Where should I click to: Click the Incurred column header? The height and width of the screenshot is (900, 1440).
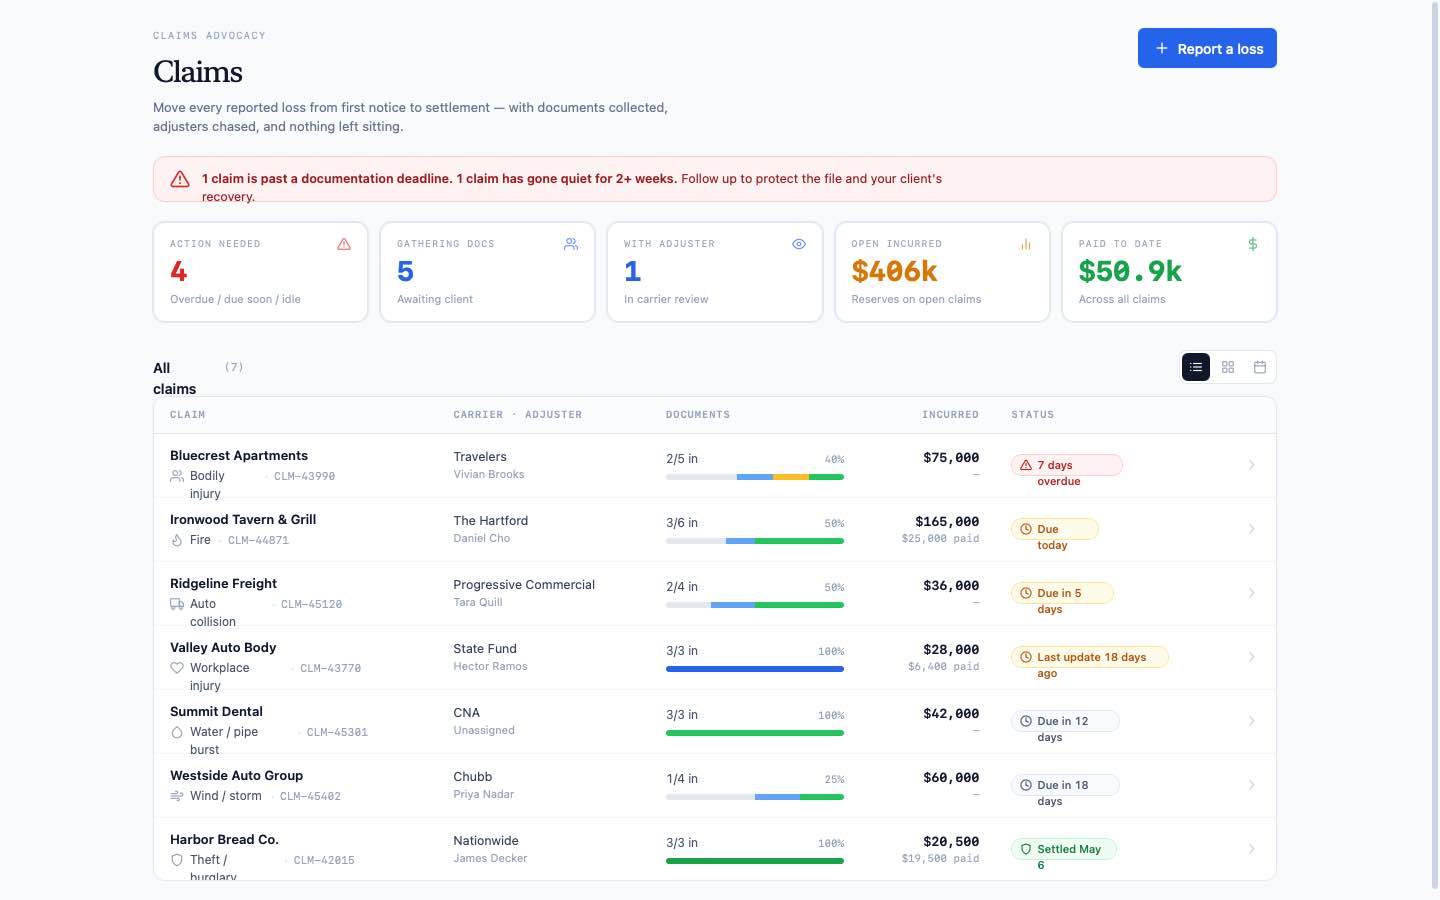click(x=950, y=415)
